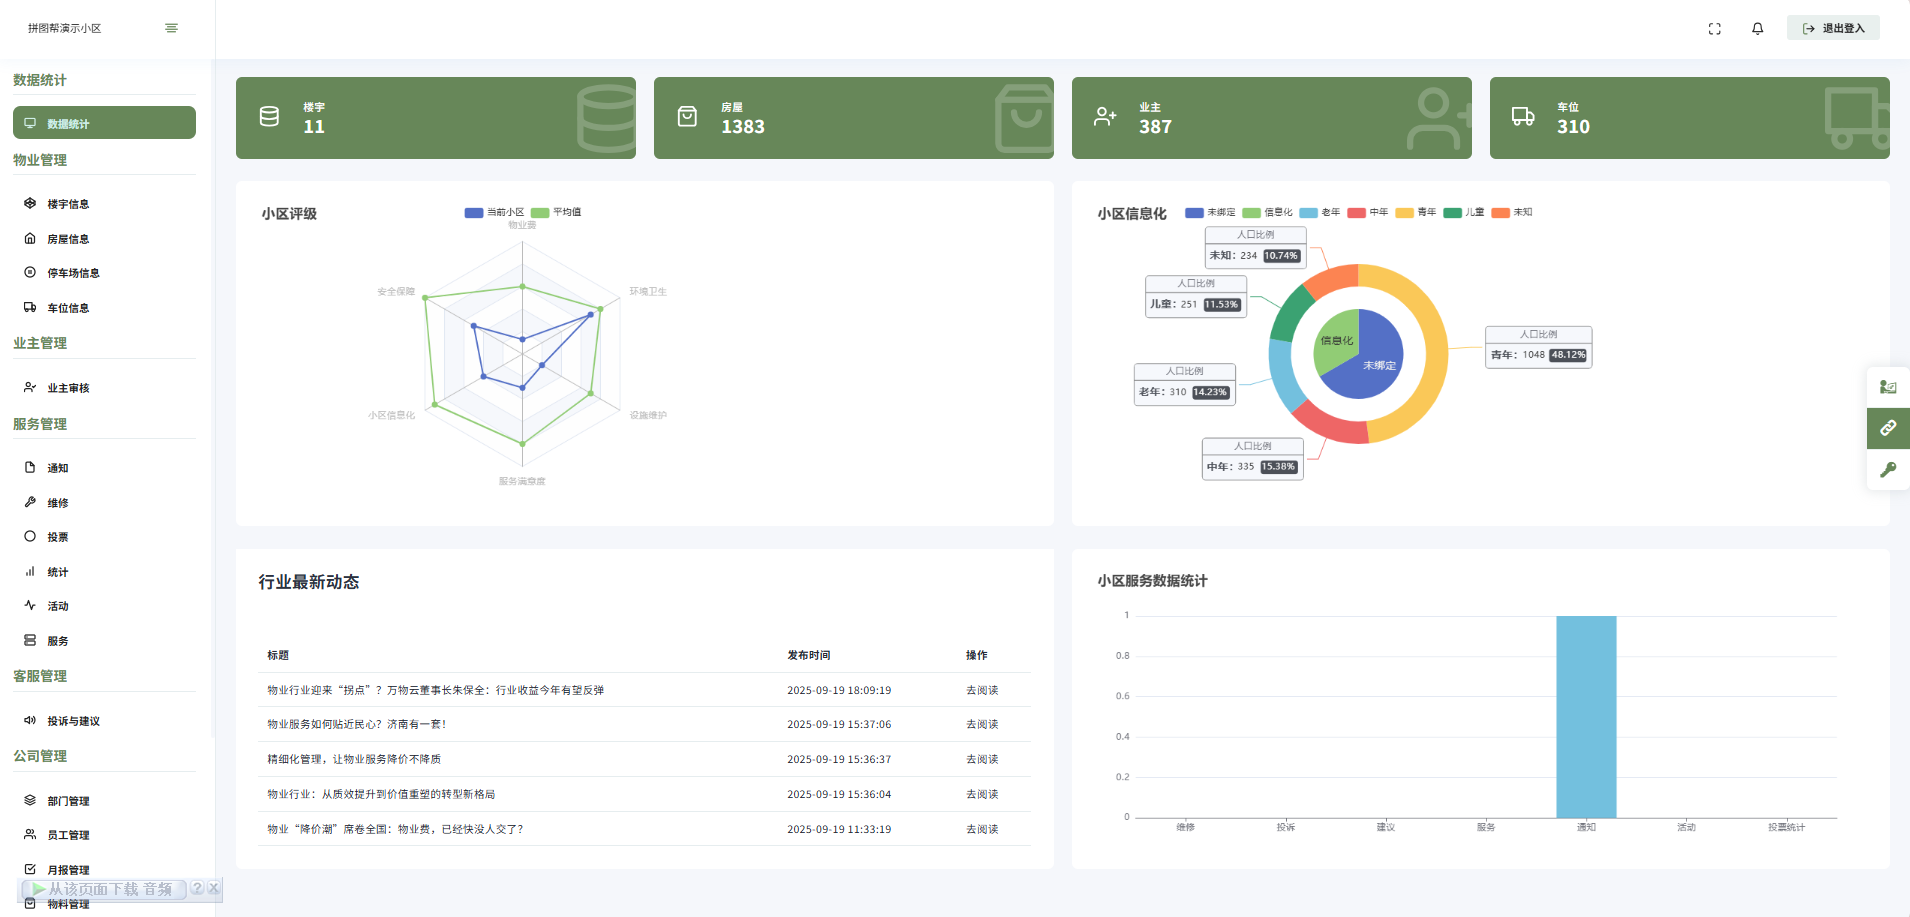Viewport: 1910px width, 917px height.
Task: Click the 退出登入 logout button
Action: tap(1833, 28)
